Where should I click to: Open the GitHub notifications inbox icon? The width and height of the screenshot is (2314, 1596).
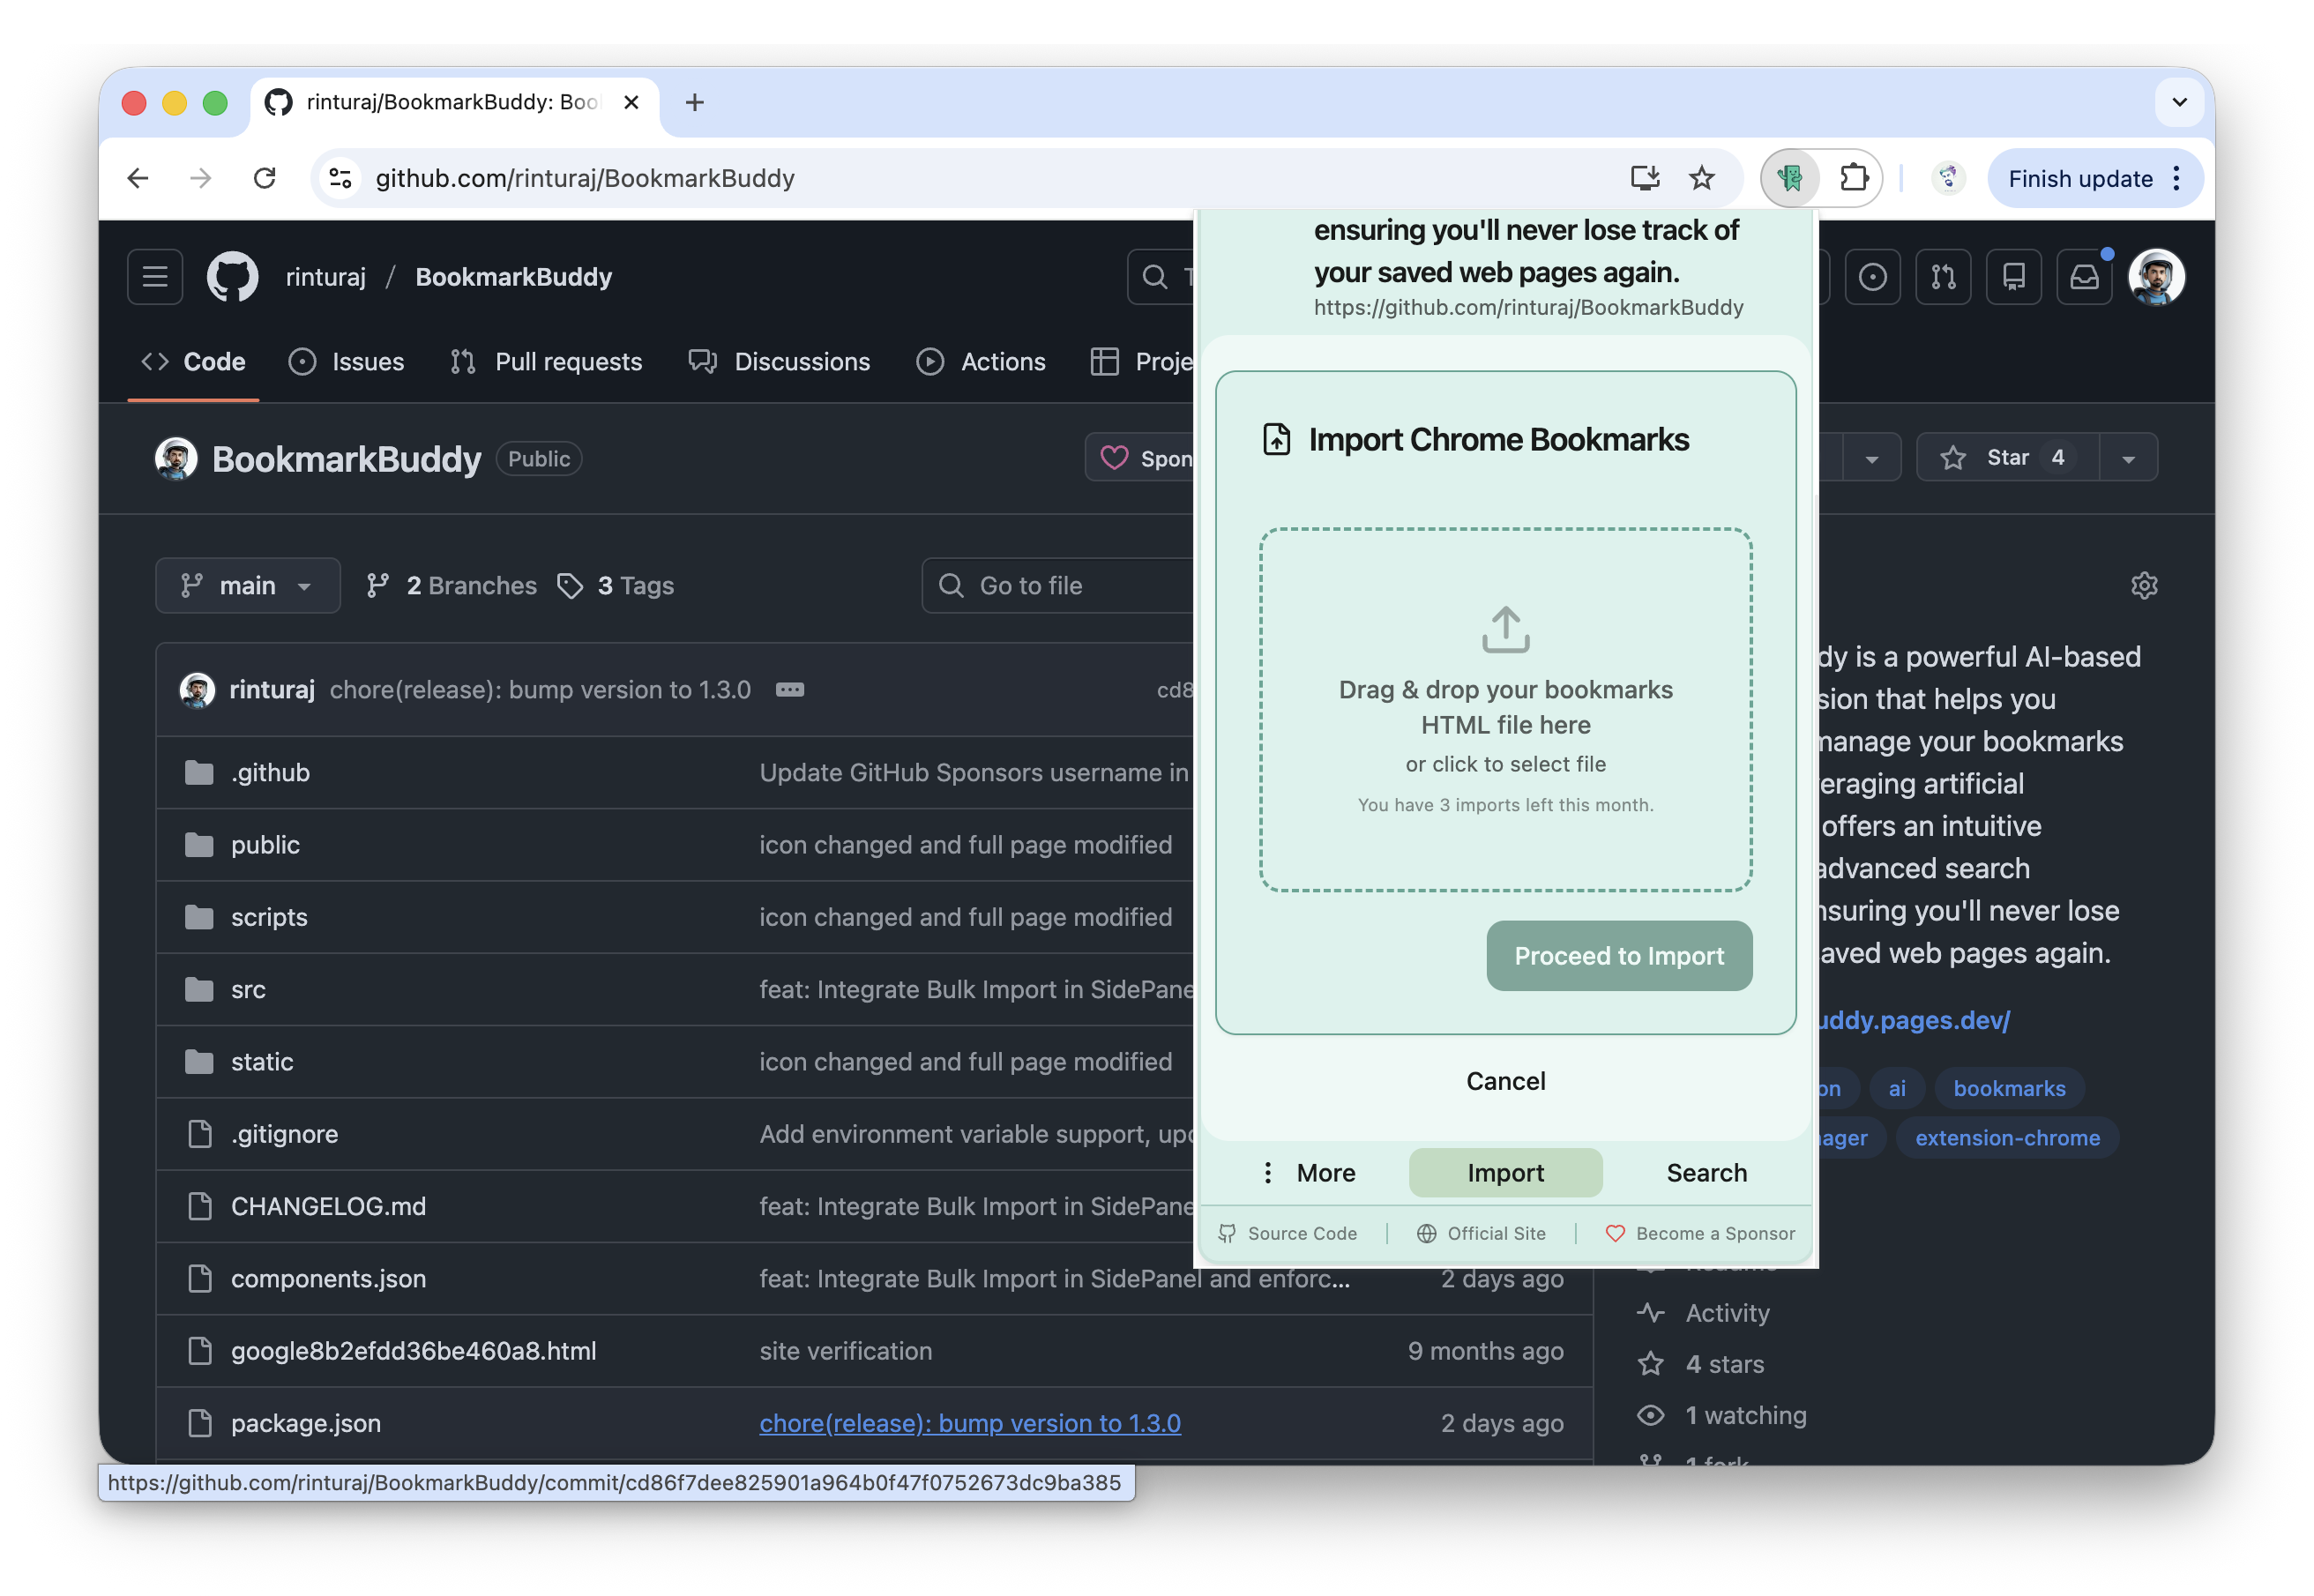pos(2085,277)
